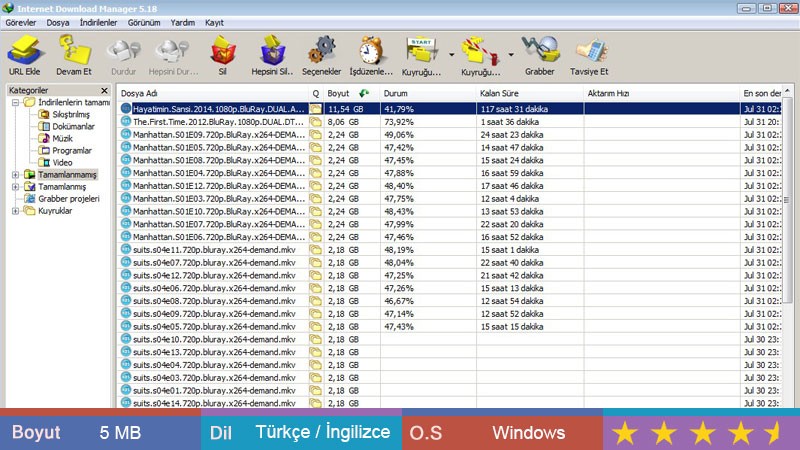Image resolution: width=800 pixels, height=450 pixels.
Task: Select the suits.s04e01 download row
Action: click(x=449, y=390)
